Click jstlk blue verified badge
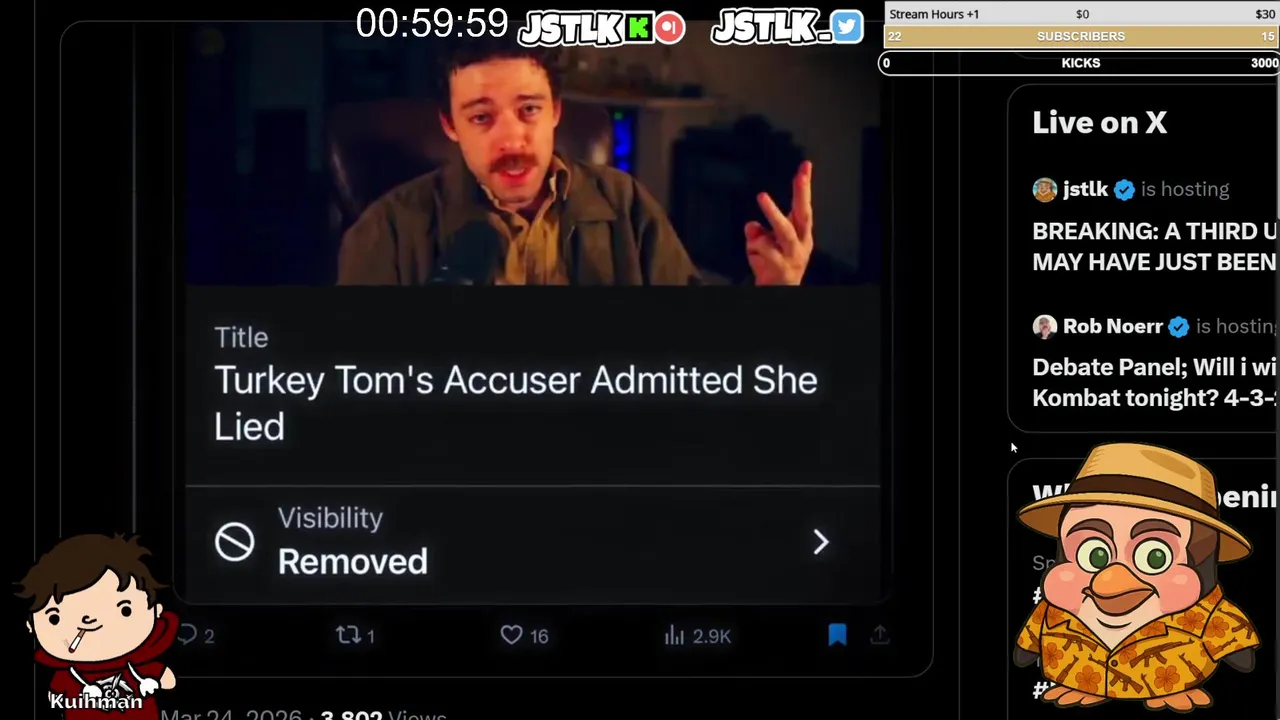This screenshot has height=720, width=1280. [1124, 189]
